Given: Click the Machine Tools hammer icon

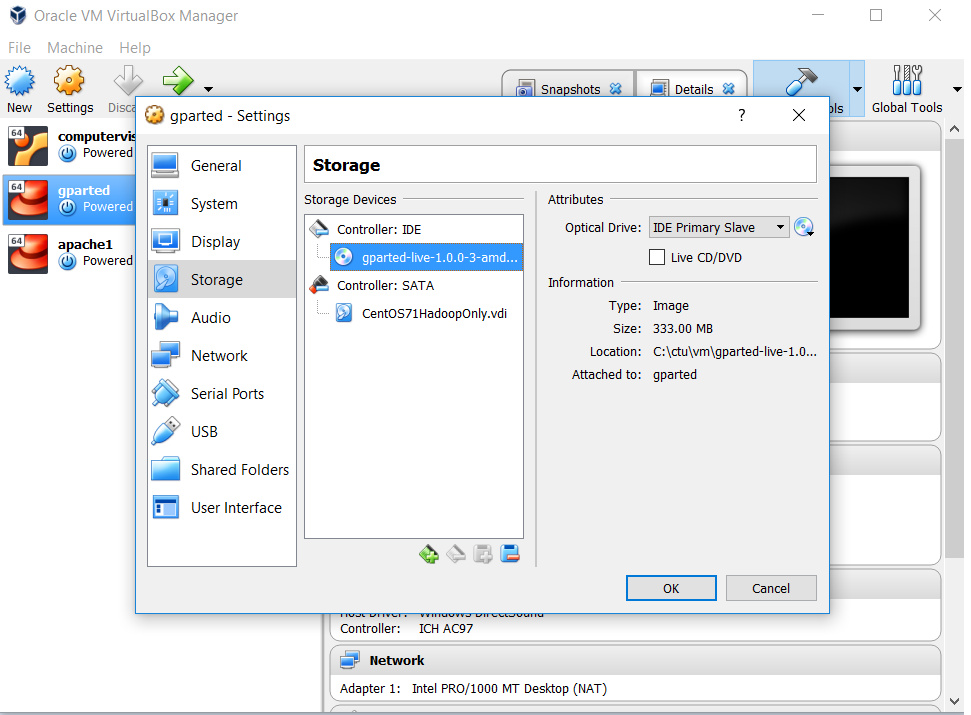Looking at the screenshot, I should tap(801, 82).
